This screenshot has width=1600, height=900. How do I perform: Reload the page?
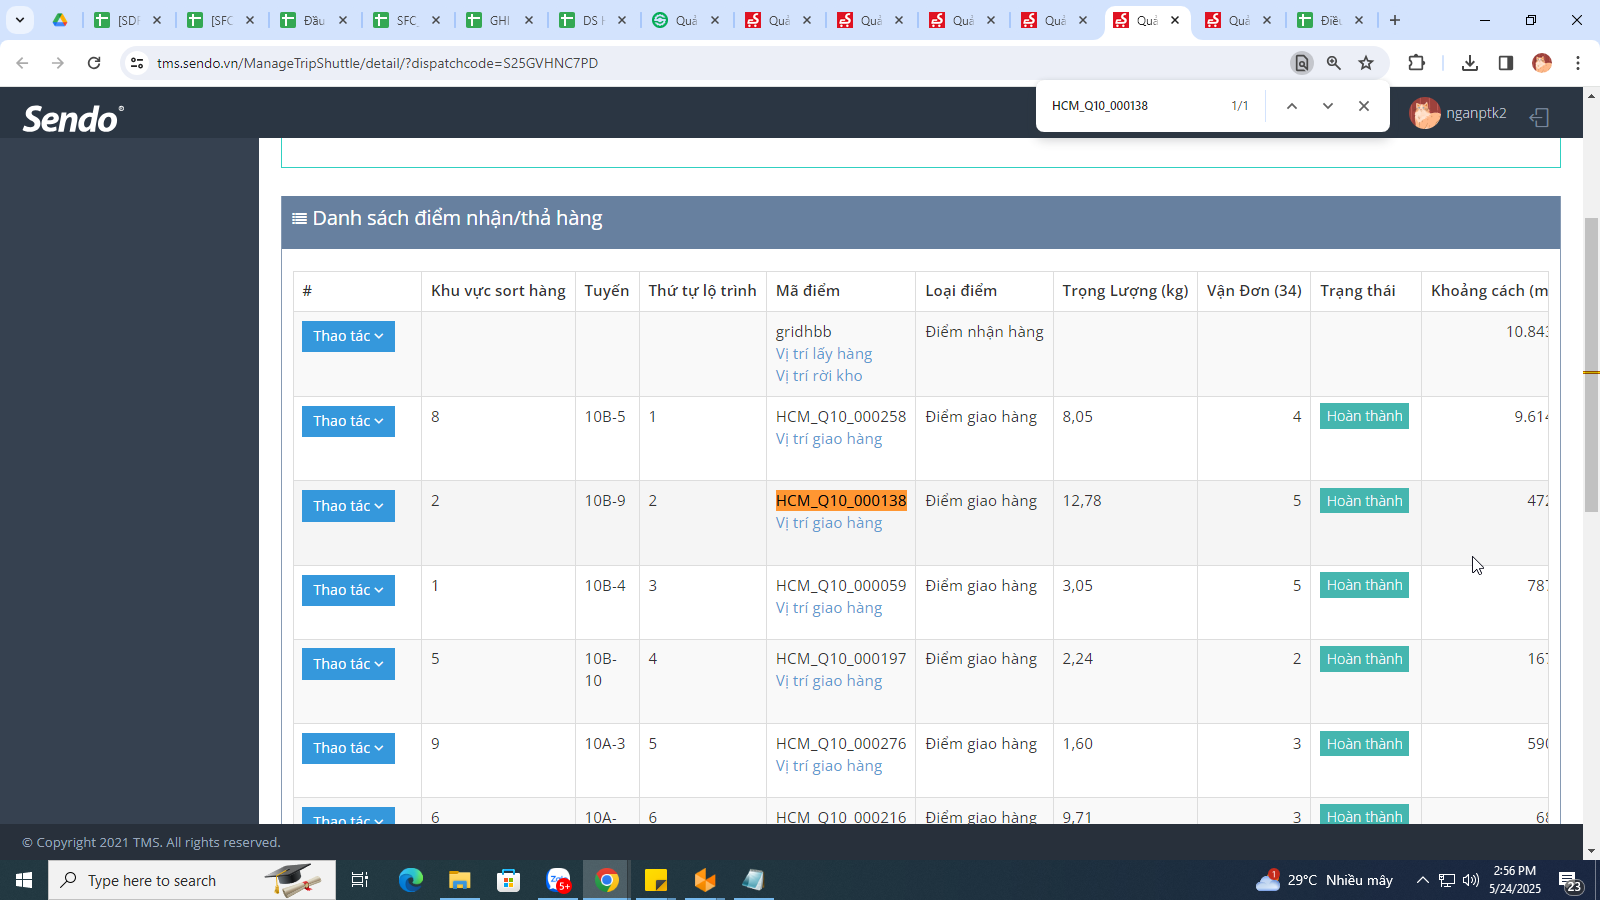[x=94, y=63]
